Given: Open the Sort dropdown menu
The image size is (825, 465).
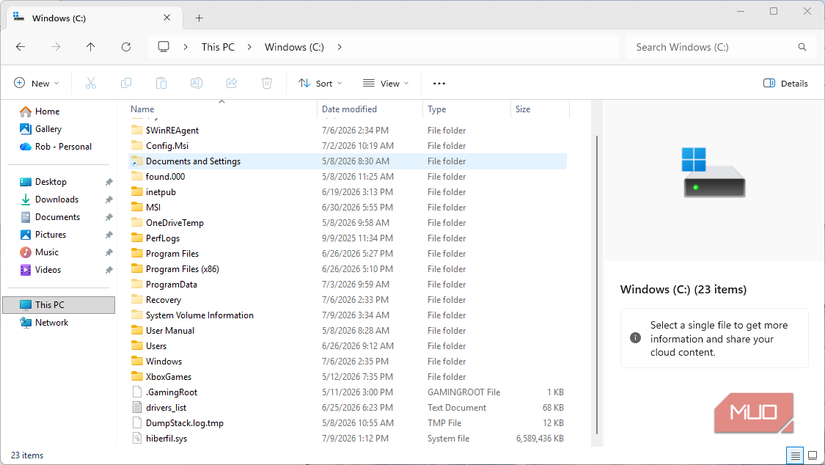Looking at the screenshot, I should [320, 83].
